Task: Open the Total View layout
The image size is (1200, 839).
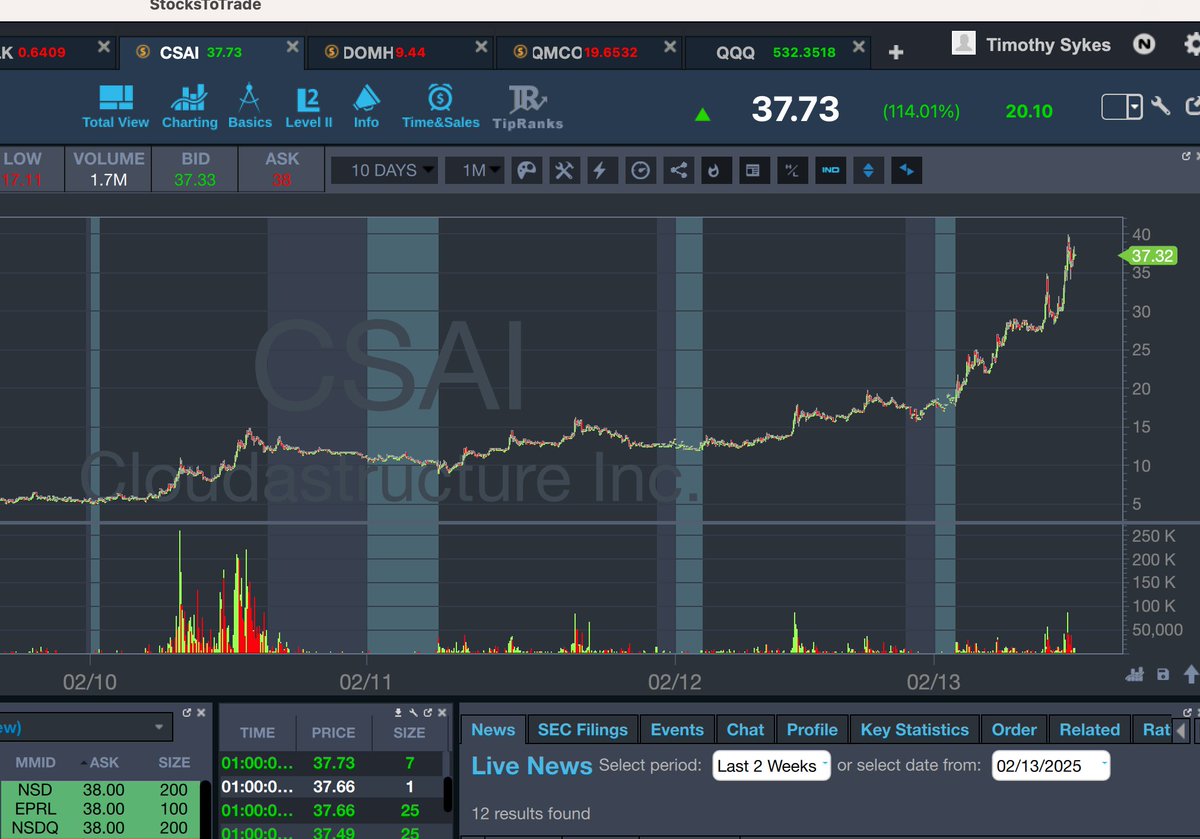Action: [x=115, y=107]
